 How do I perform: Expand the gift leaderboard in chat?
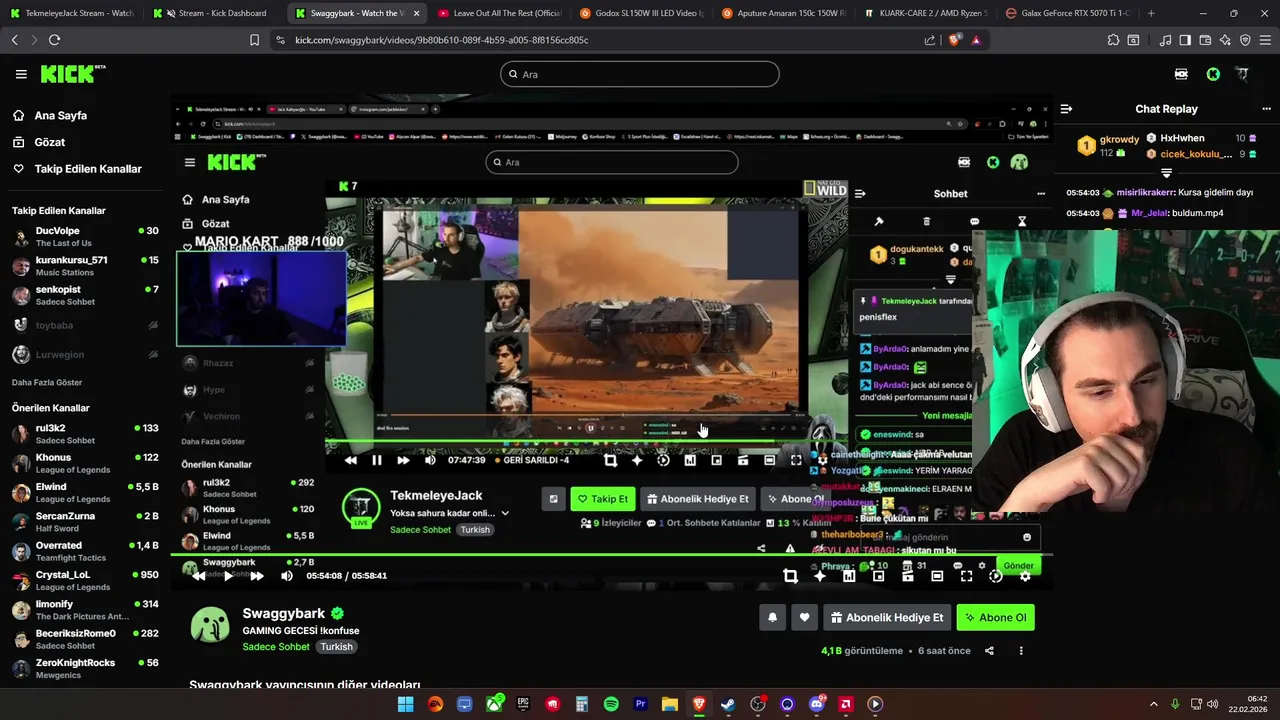[1166, 173]
